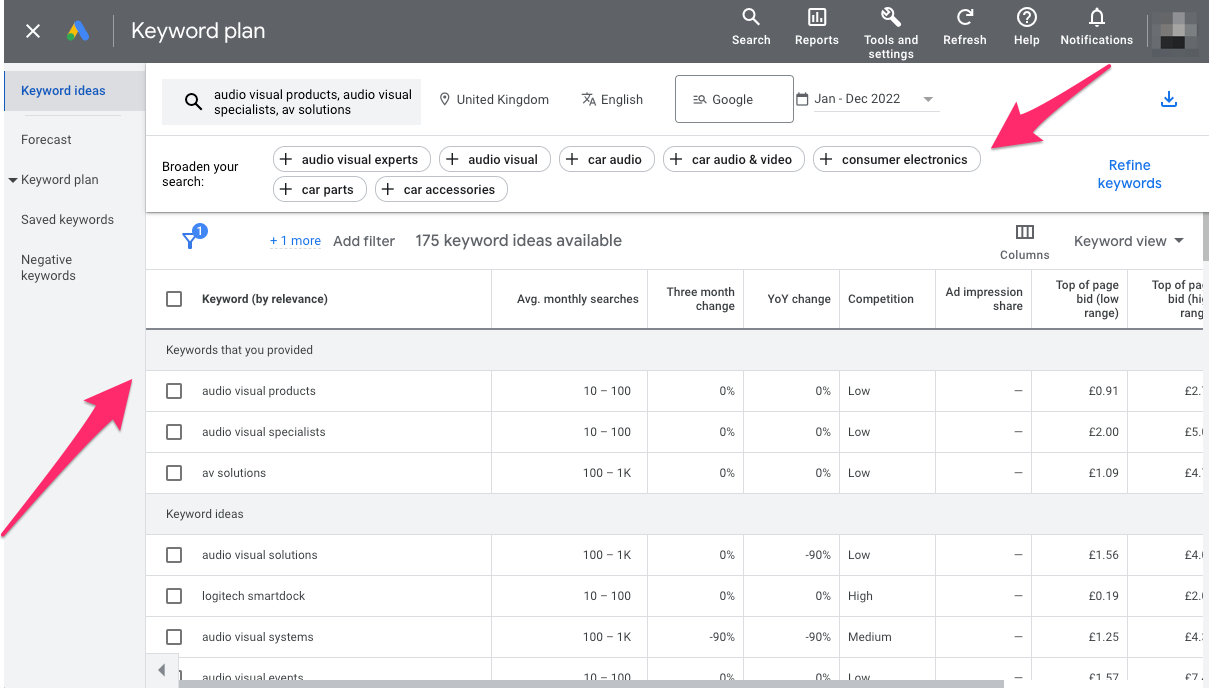Open the Columns selector icon
This screenshot has width=1209, height=688.
[x=1025, y=232]
